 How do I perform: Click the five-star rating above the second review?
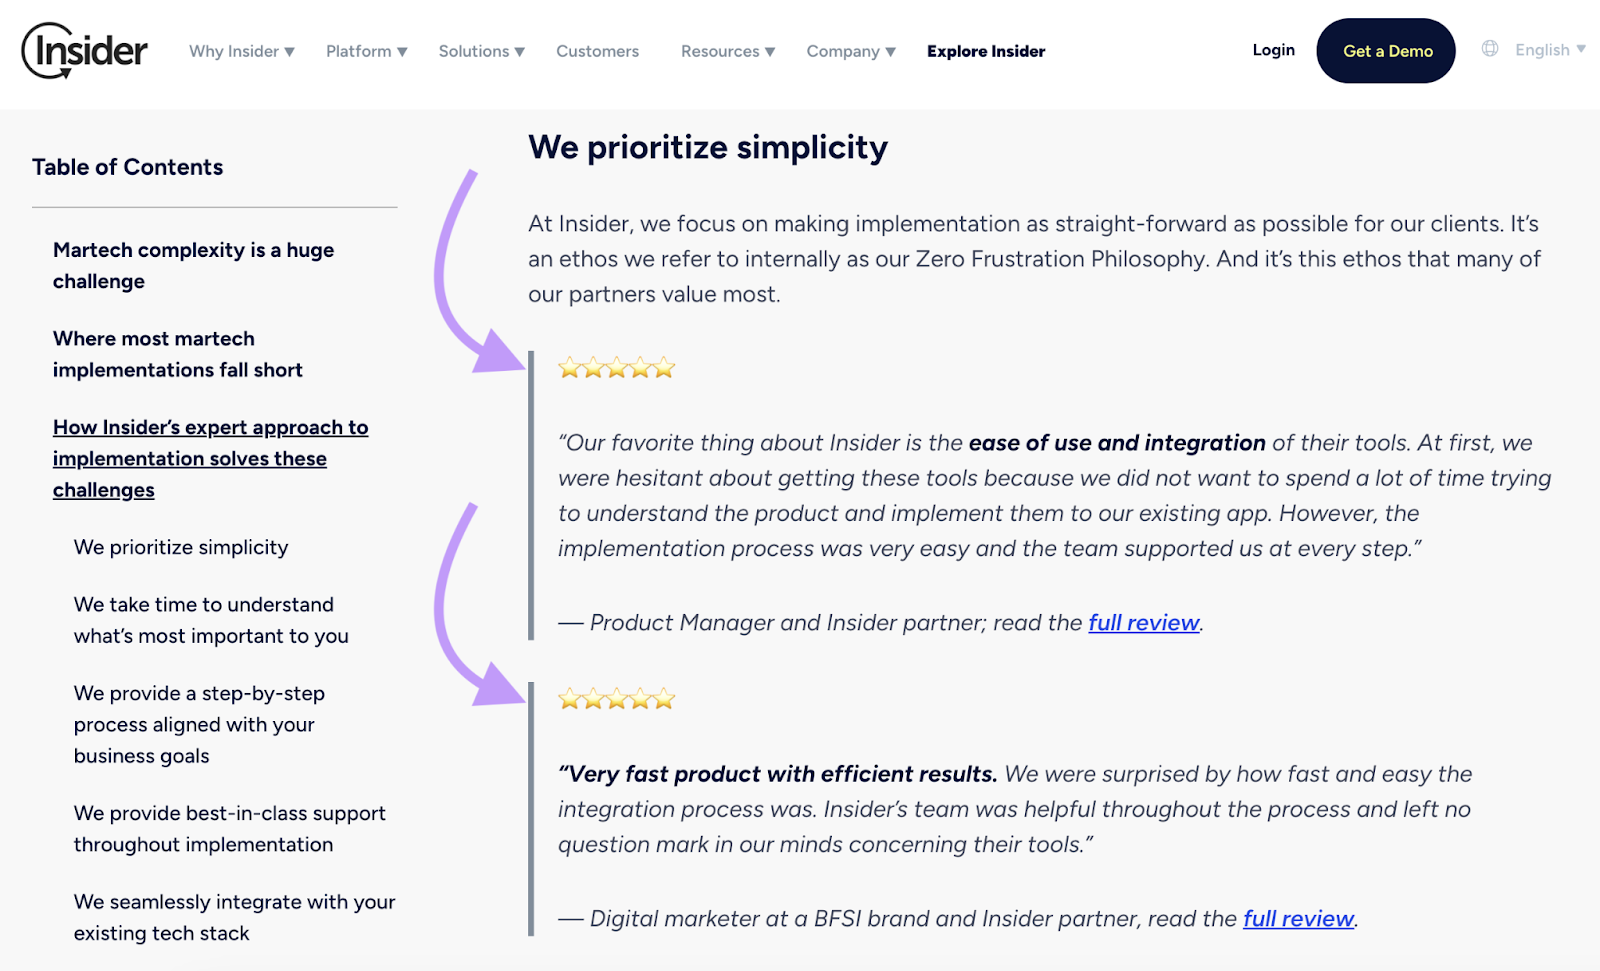(x=616, y=698)
